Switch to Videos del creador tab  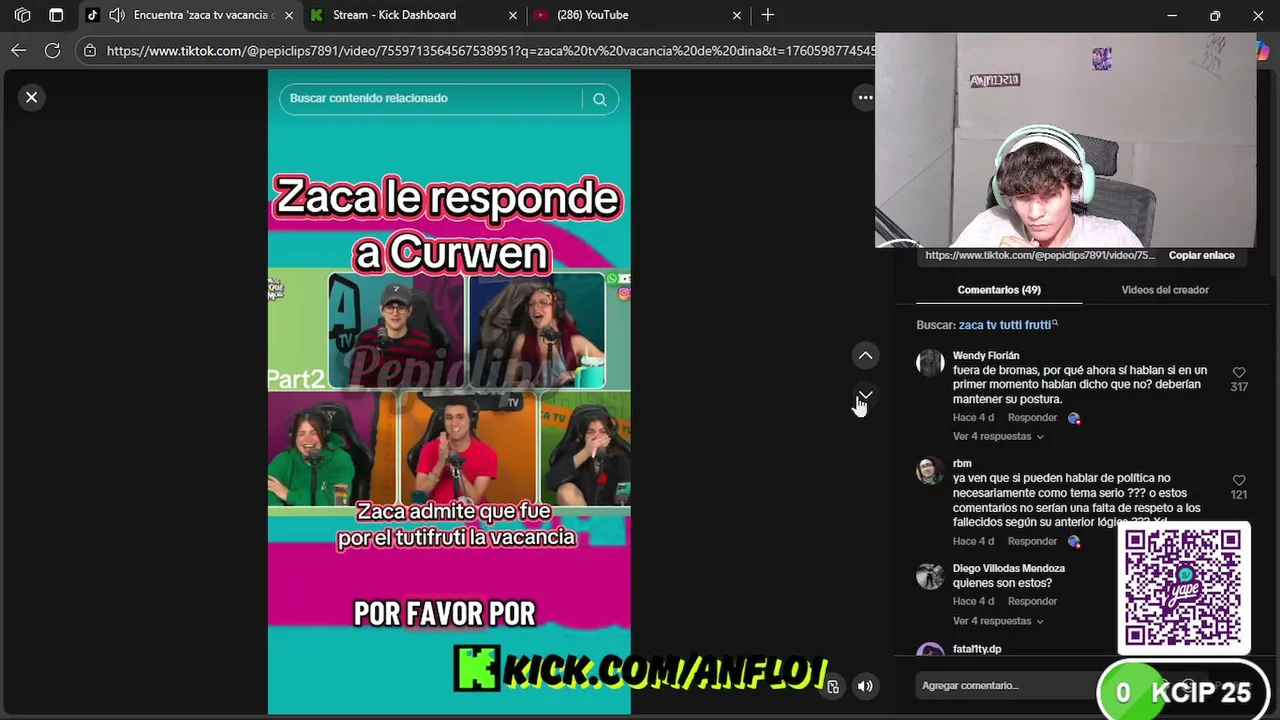(1165, 290)
